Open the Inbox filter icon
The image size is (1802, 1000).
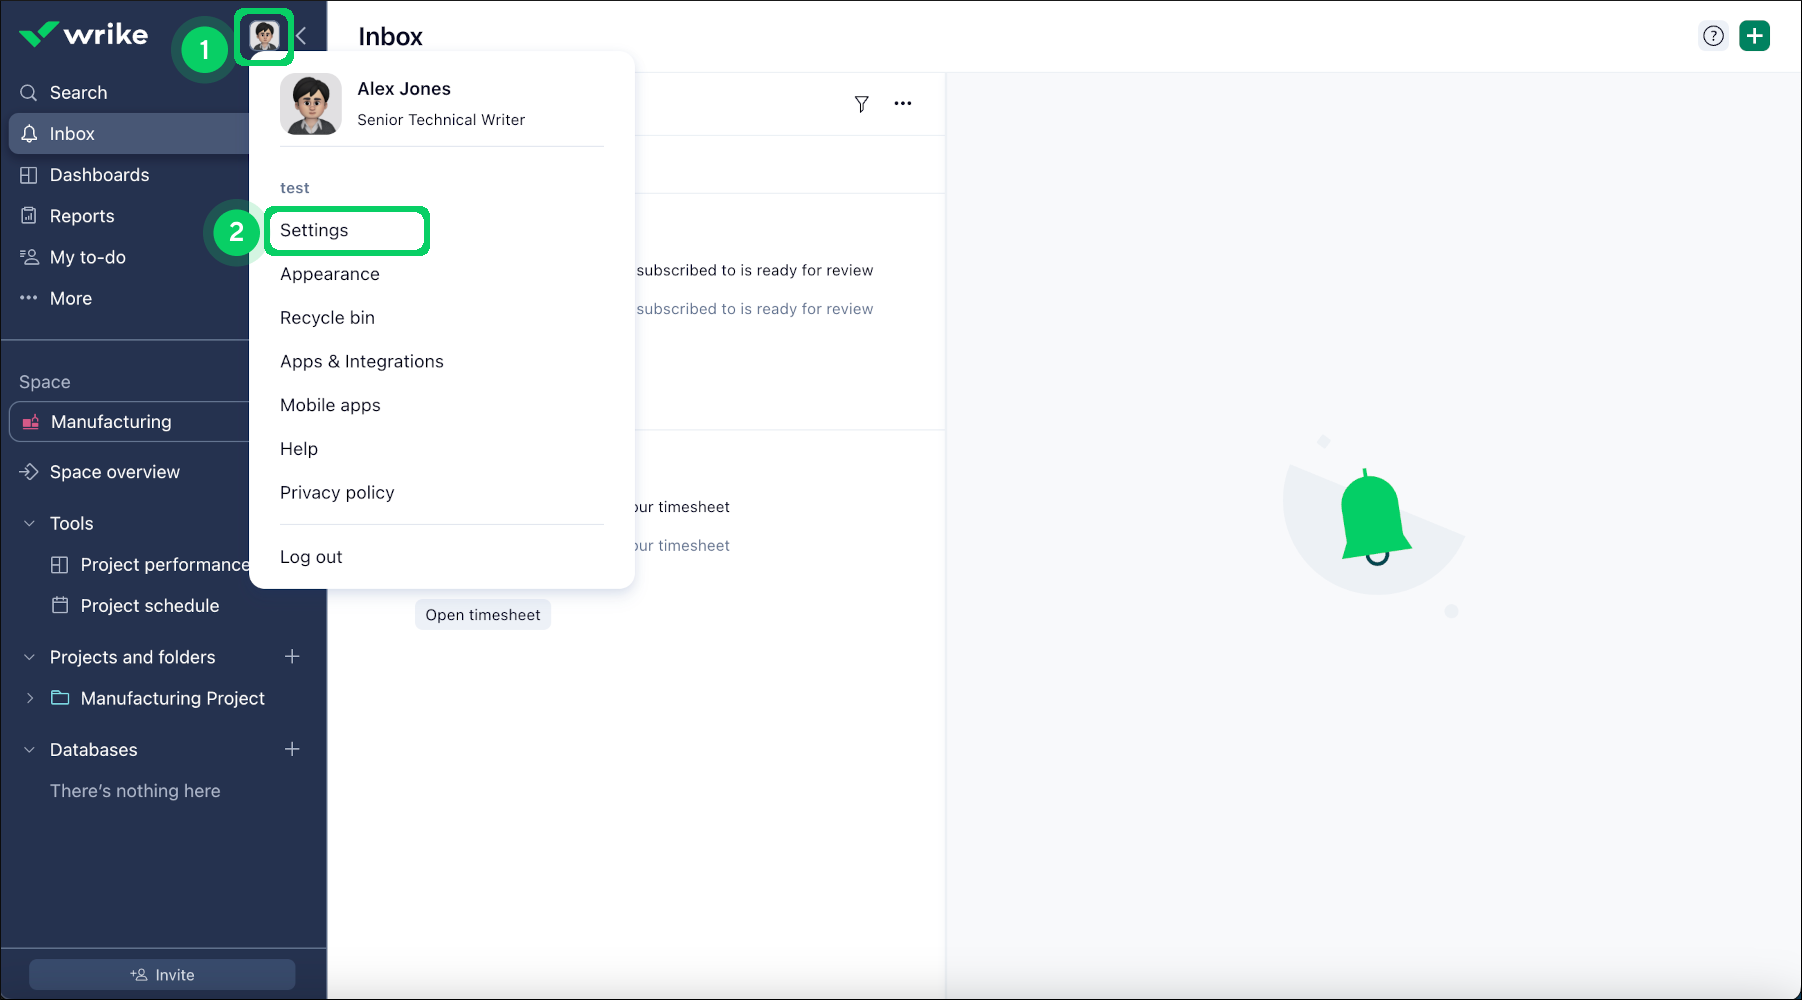tap(861, 103)
